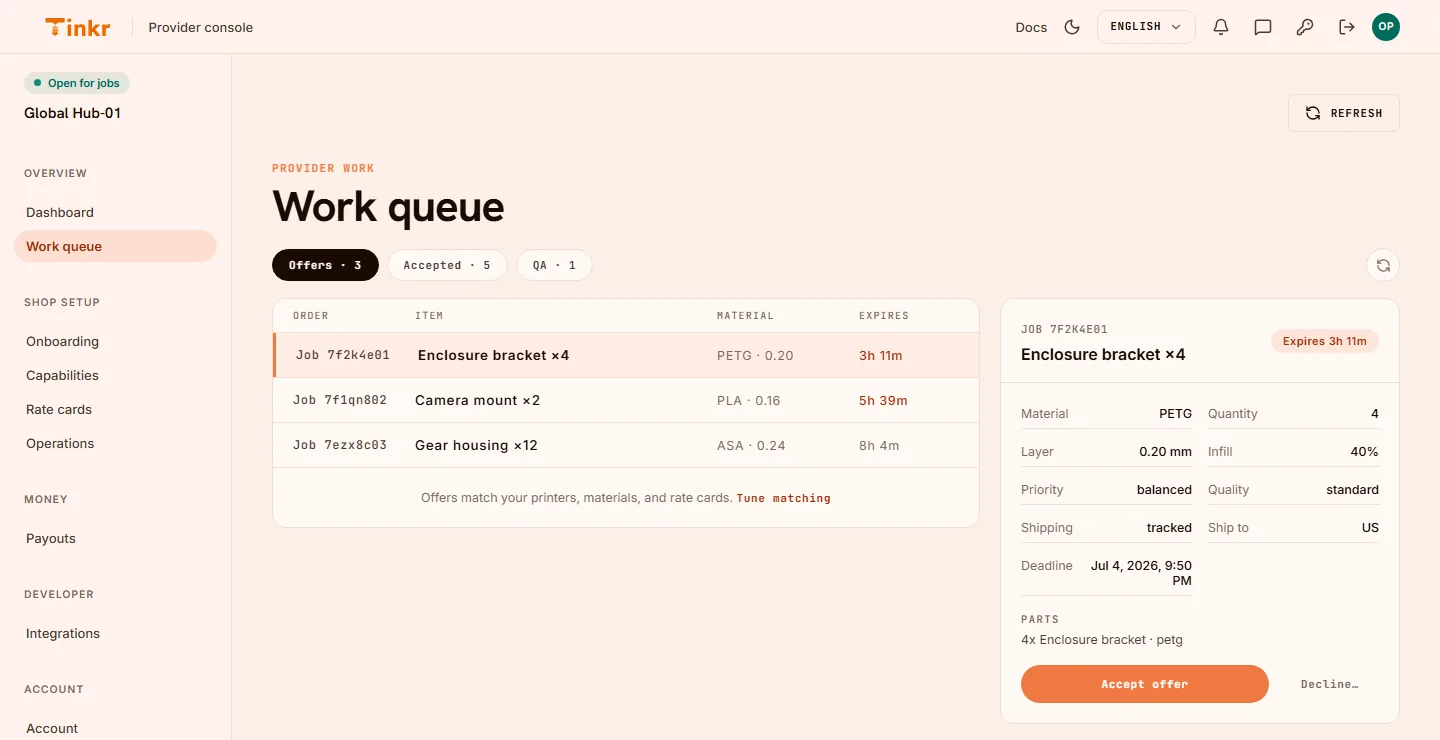The width and height of the screenshot is (1440, 740).
Task: Click the Expires 3h 11m badge
Action: (1325, 341)
